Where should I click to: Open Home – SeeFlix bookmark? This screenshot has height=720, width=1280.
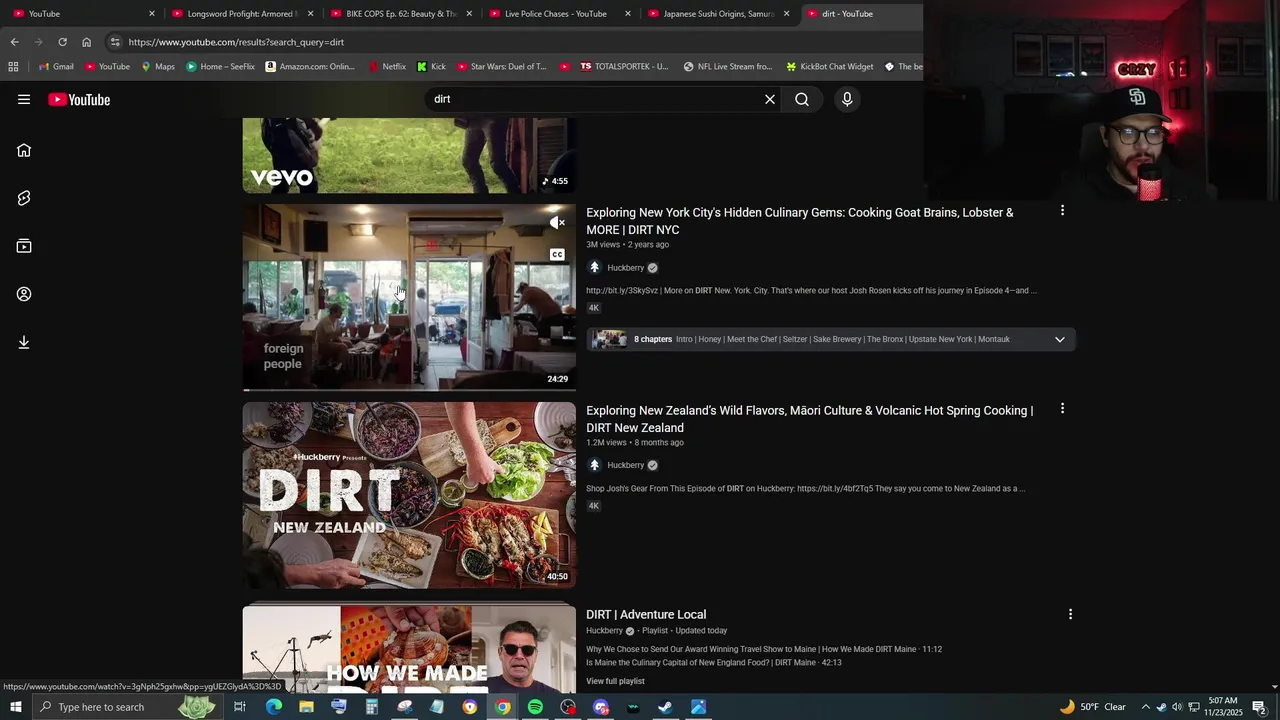click(220, 67)
